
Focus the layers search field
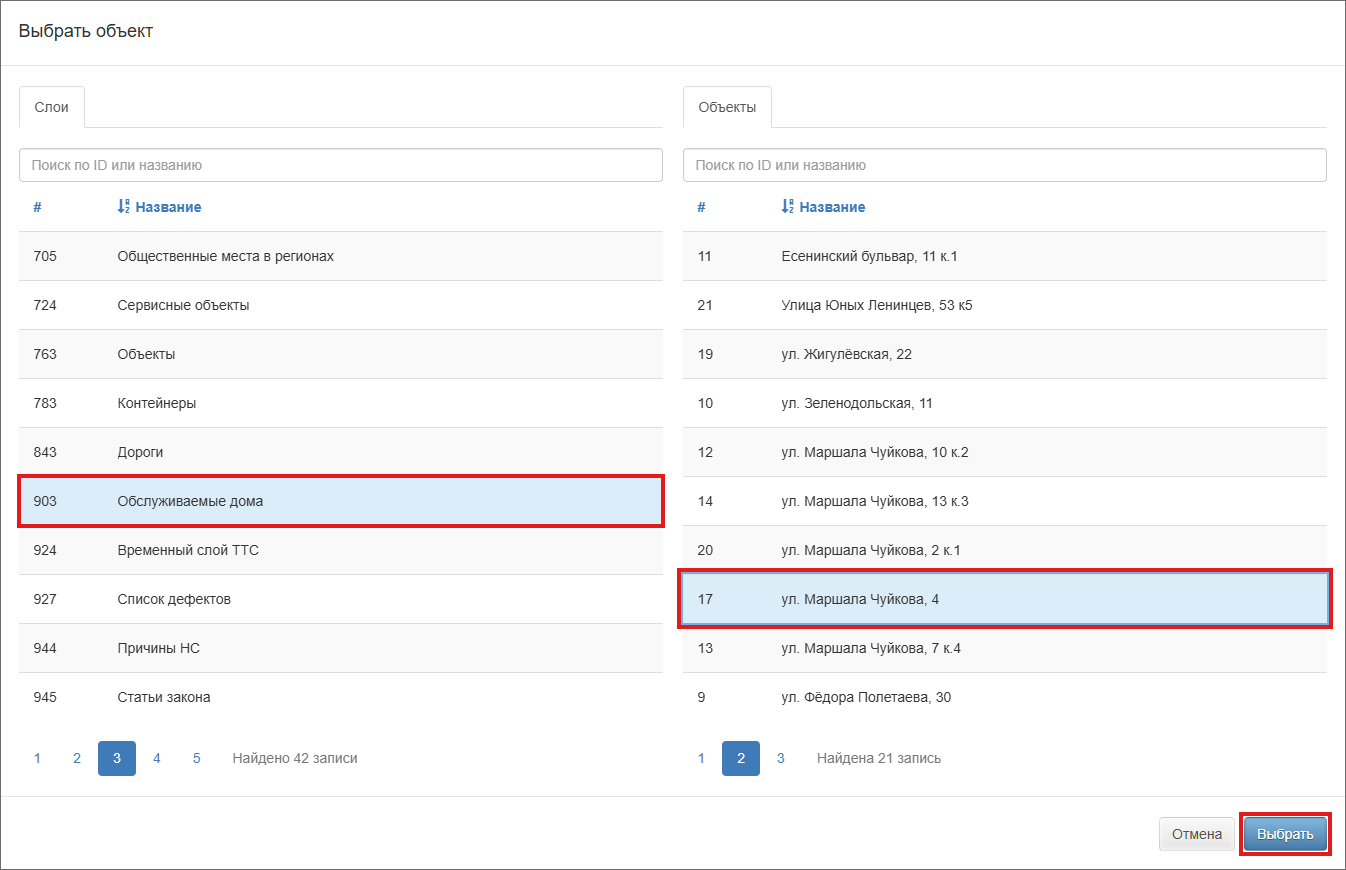tap(340, 165)
